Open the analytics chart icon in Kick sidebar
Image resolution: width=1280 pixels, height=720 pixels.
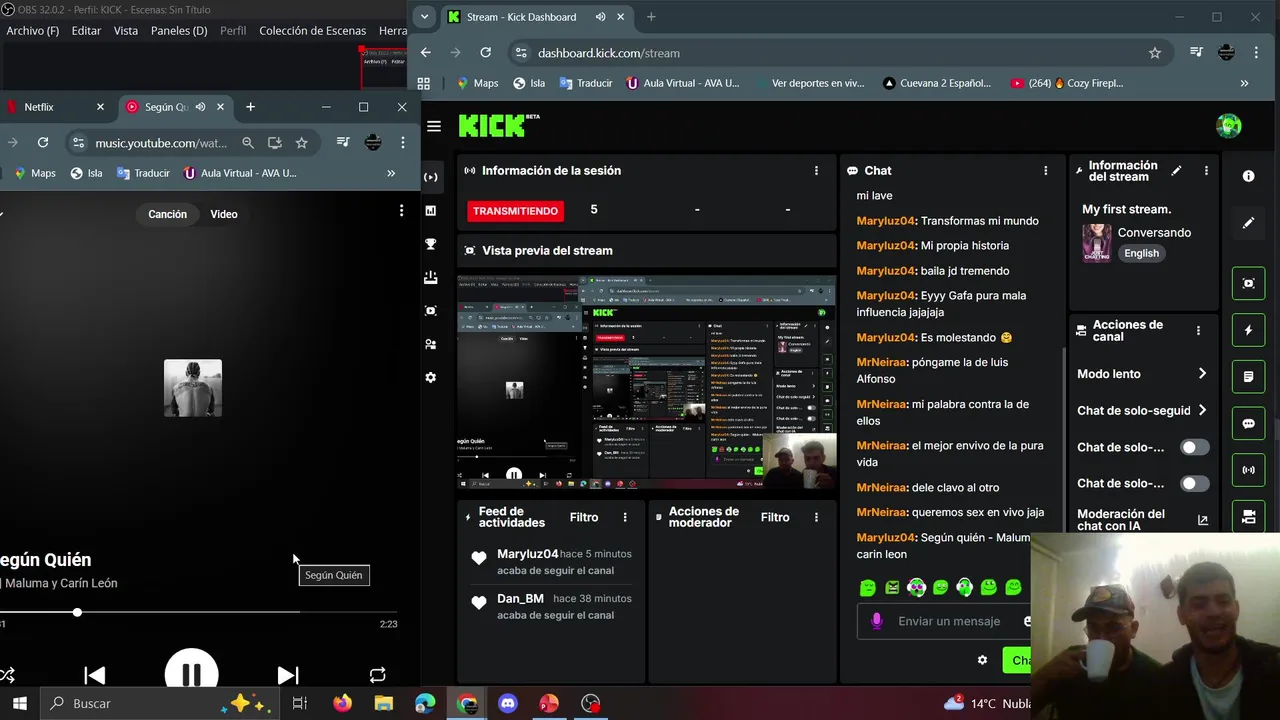pyautogui.click(x=431, y=211)
